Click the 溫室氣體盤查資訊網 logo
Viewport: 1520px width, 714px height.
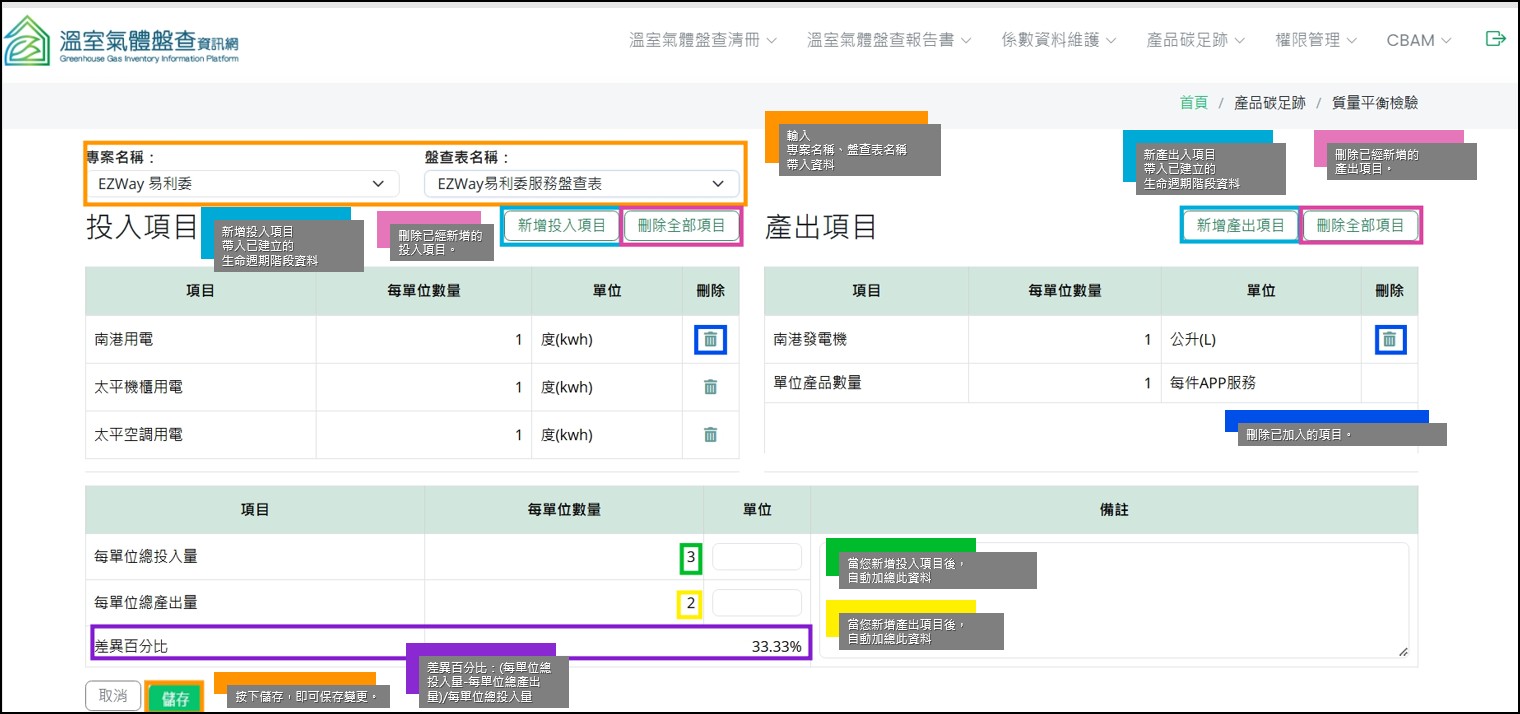click(121, 41)
